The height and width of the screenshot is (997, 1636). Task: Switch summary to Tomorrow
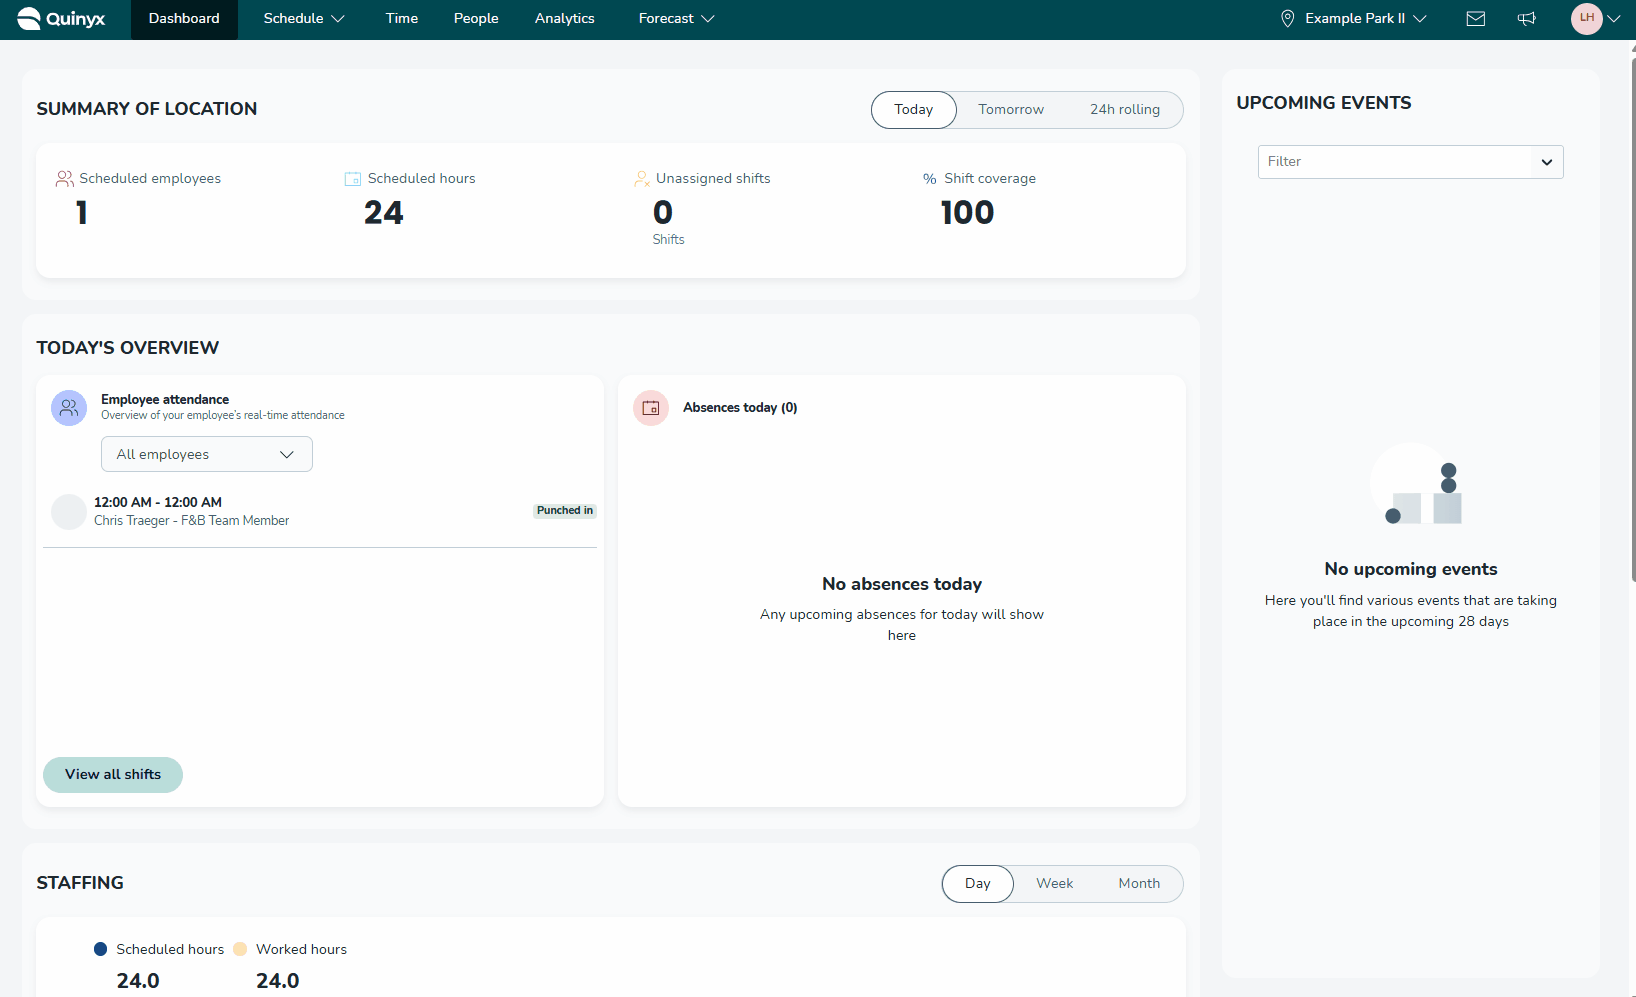(1010, 110)
